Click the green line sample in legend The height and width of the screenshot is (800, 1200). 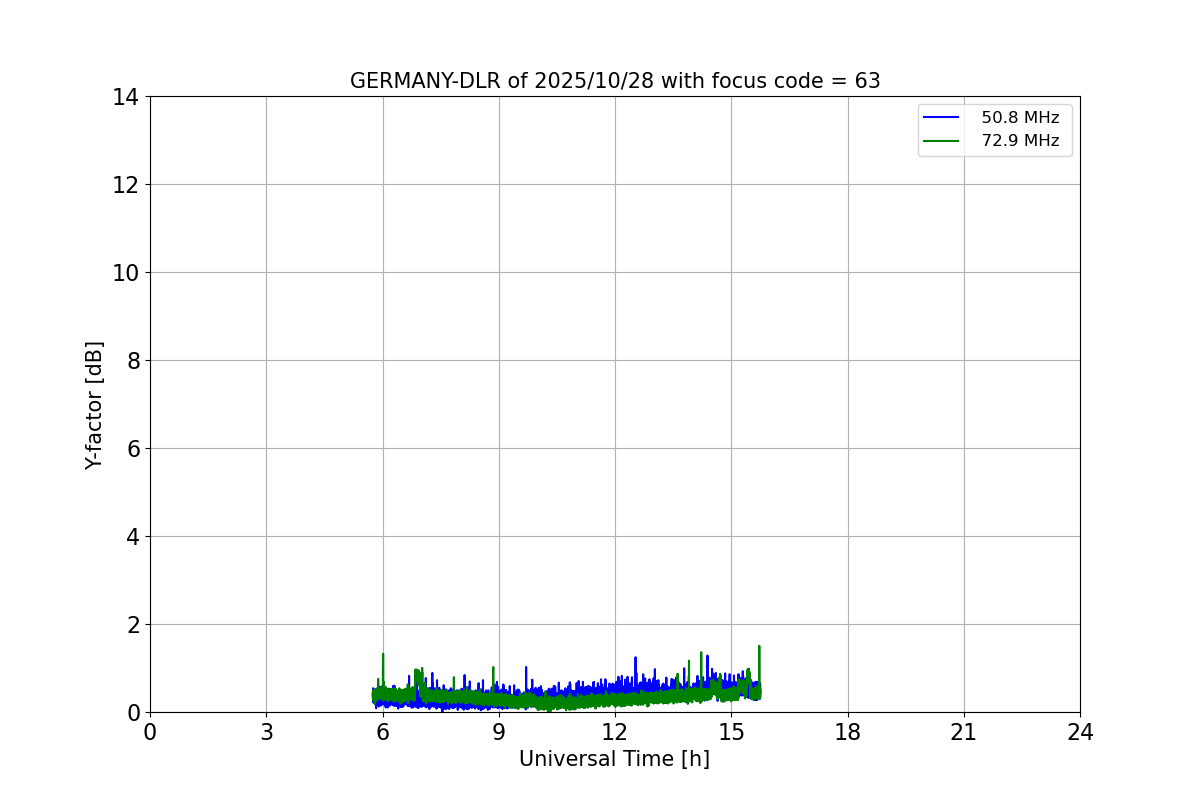click(x=942, y=141)
